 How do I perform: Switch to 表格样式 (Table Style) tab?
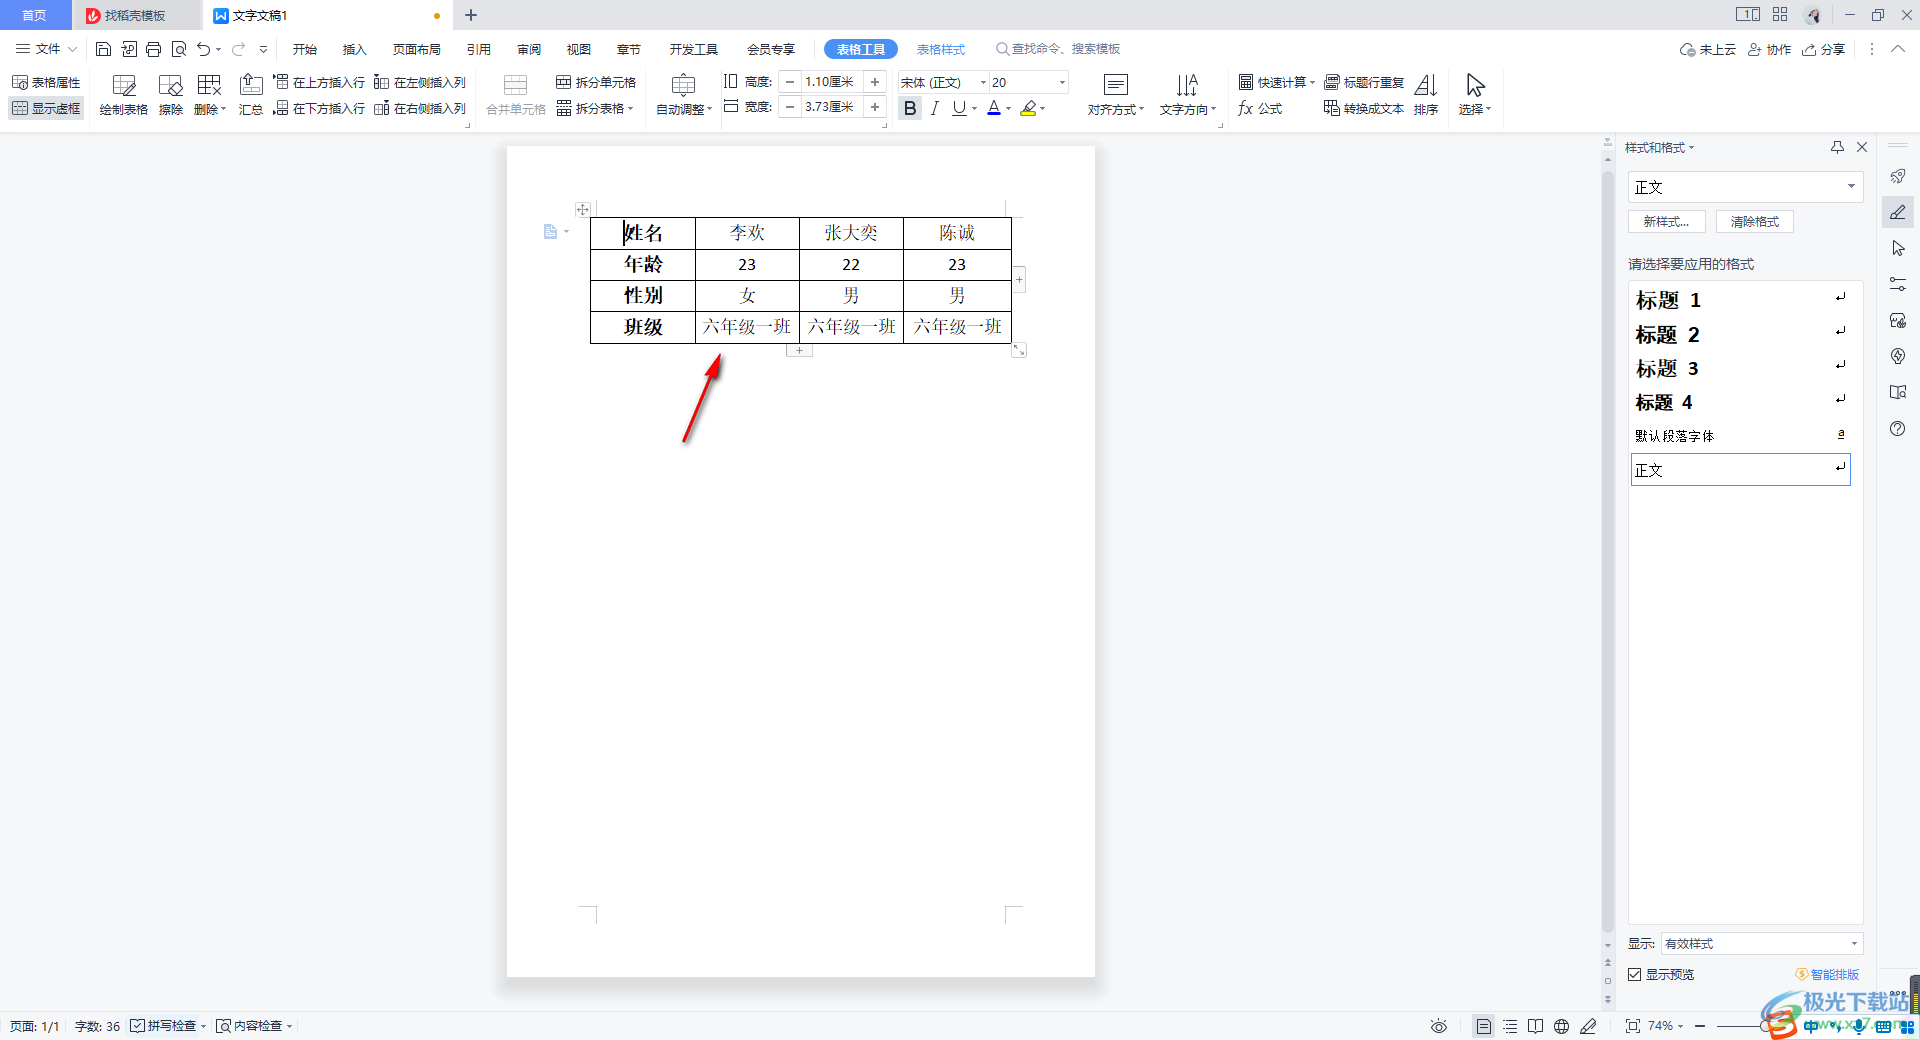(x=941, y=49)
